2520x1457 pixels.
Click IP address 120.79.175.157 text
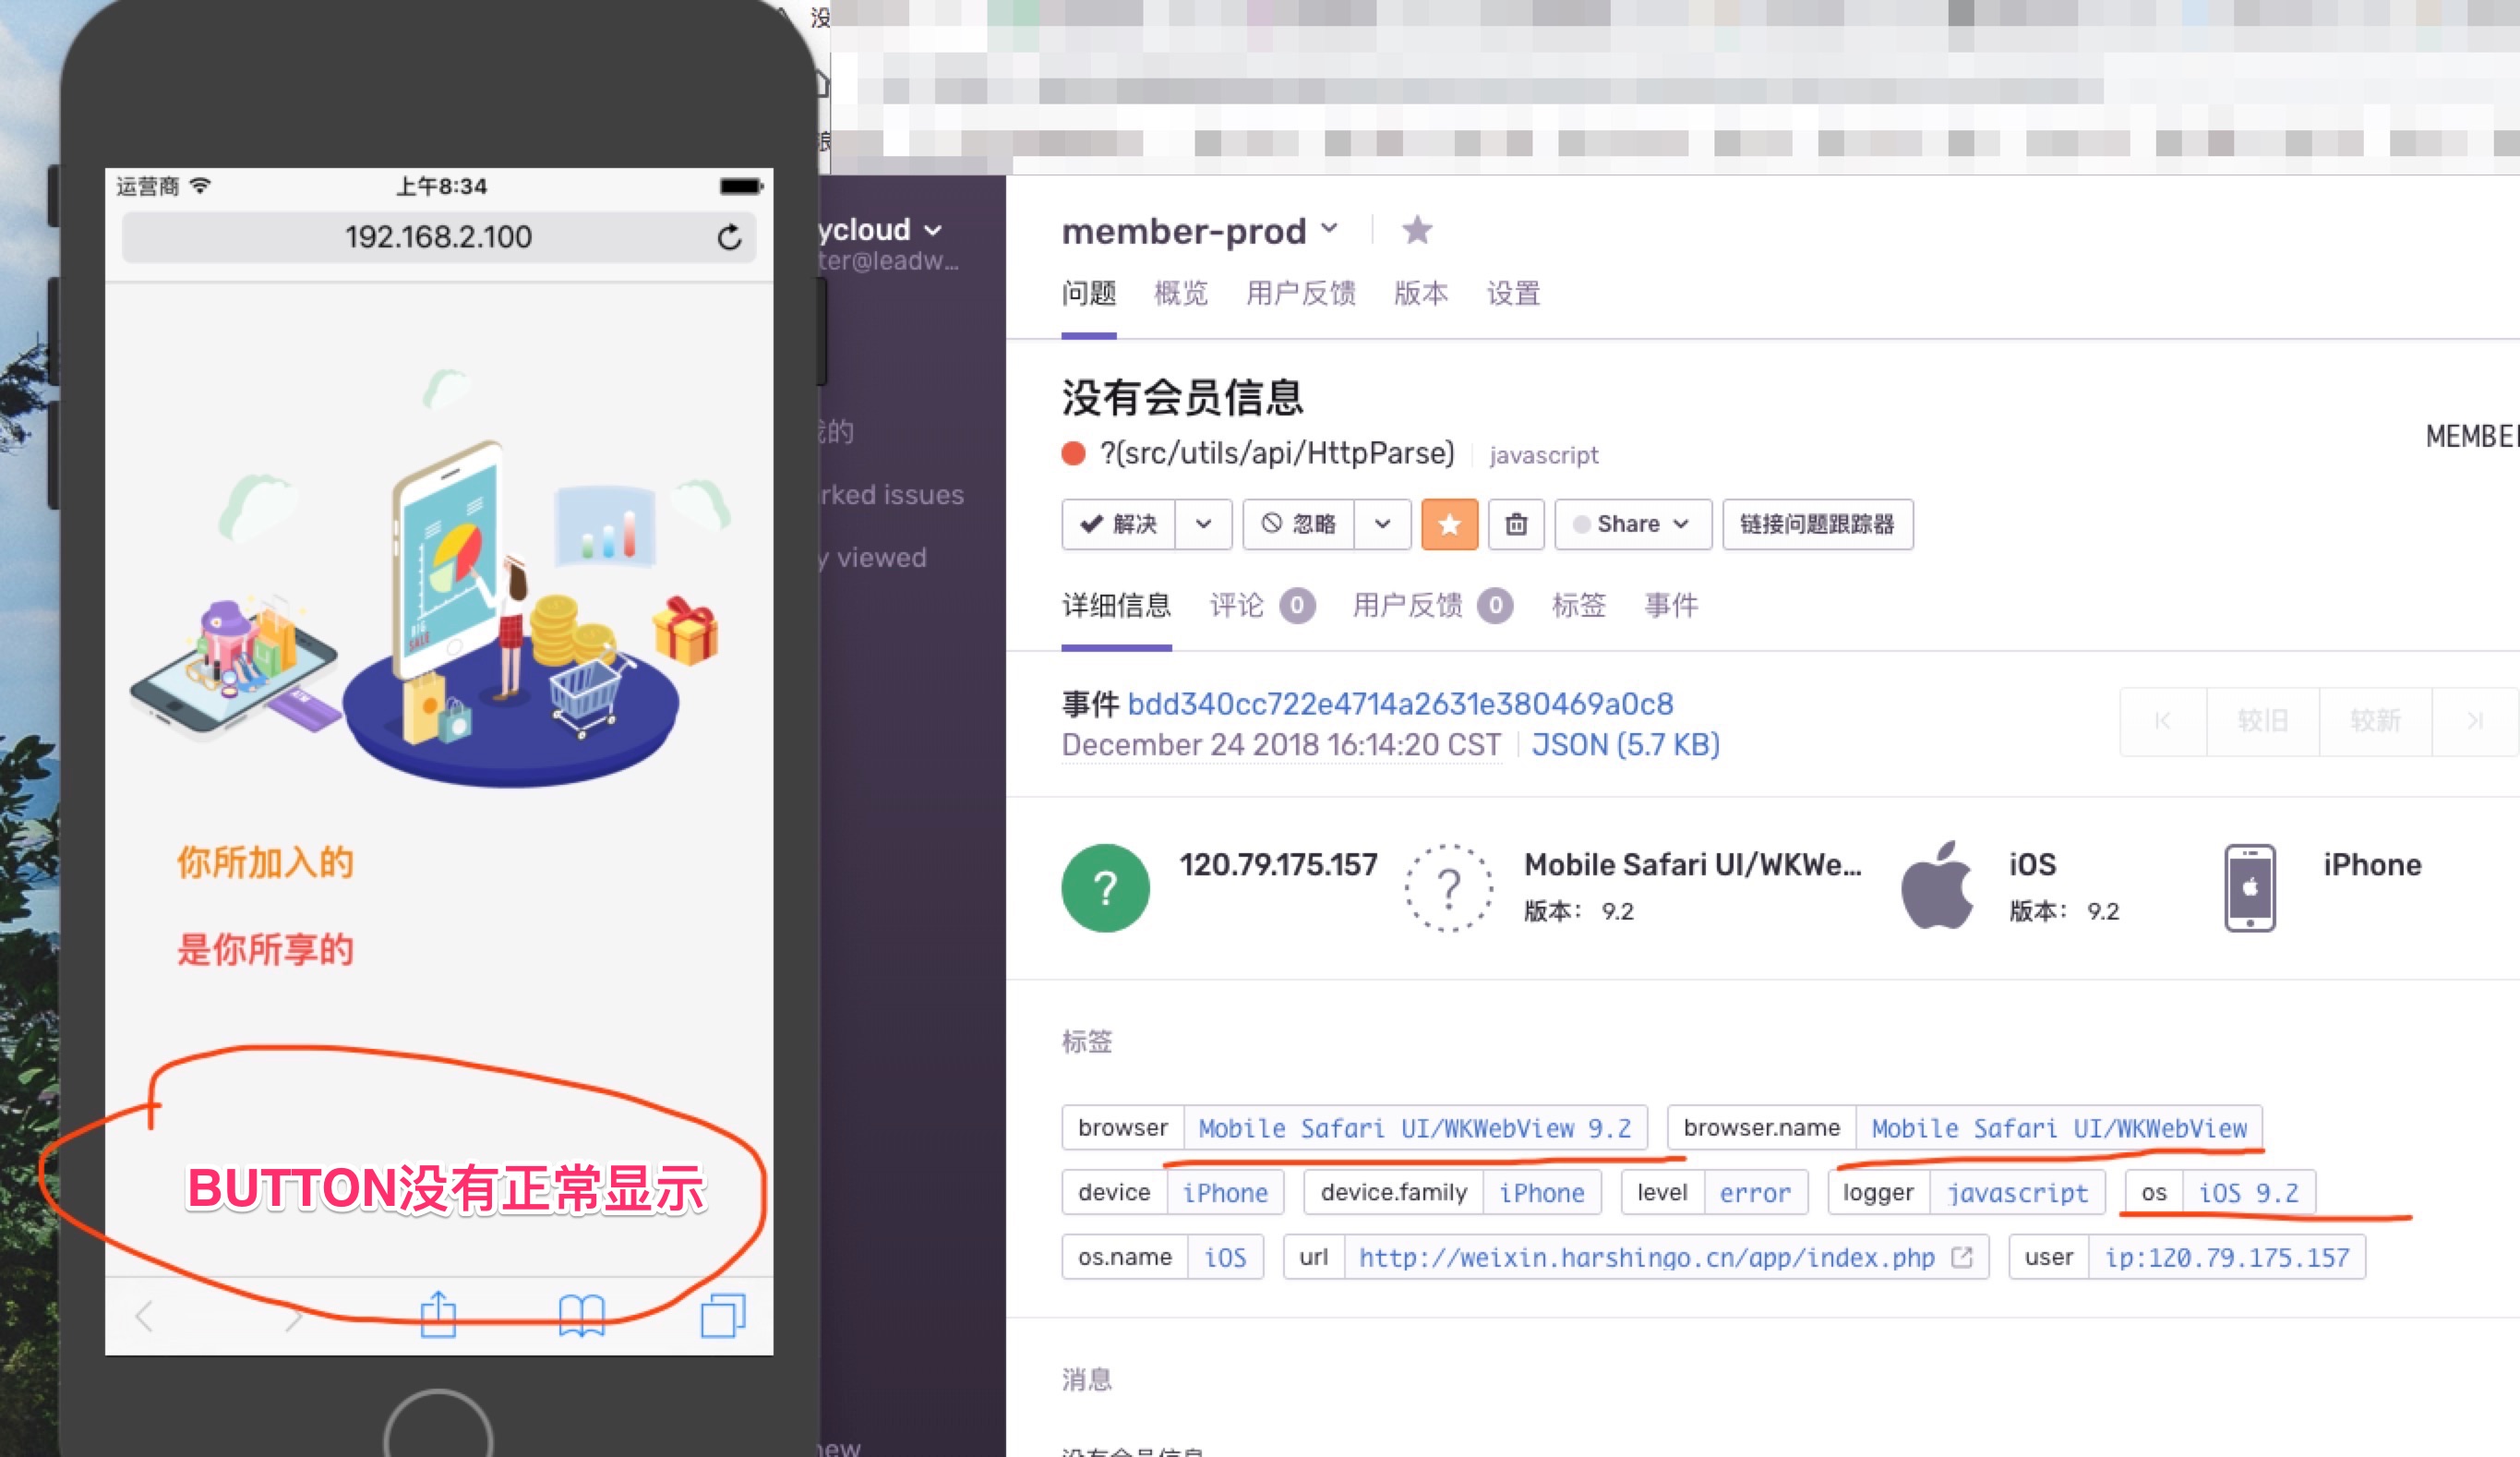tap(1278, 865)
